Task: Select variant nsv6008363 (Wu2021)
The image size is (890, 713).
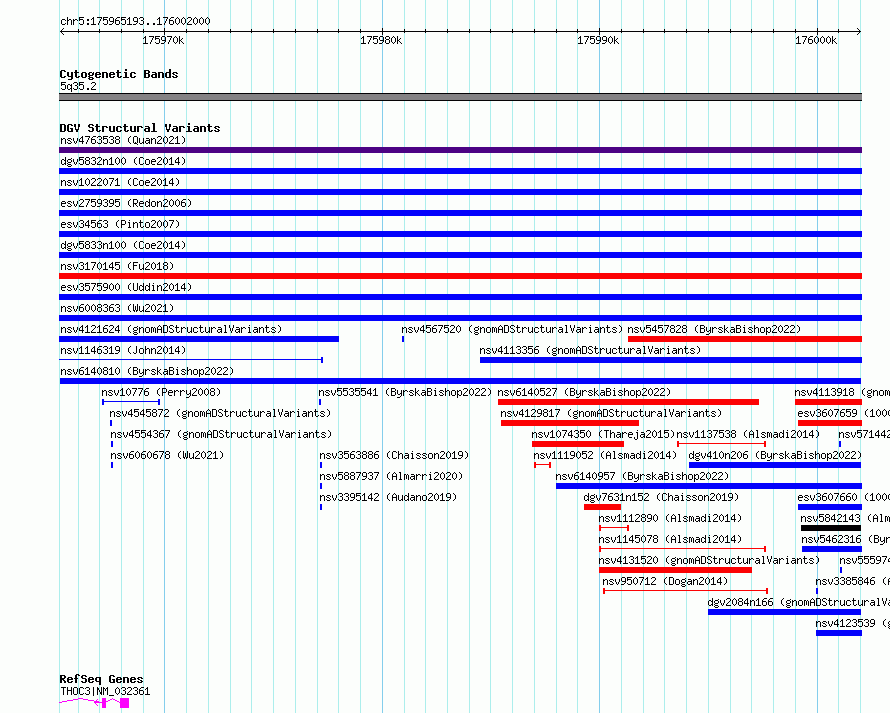Action: (117, 308)
